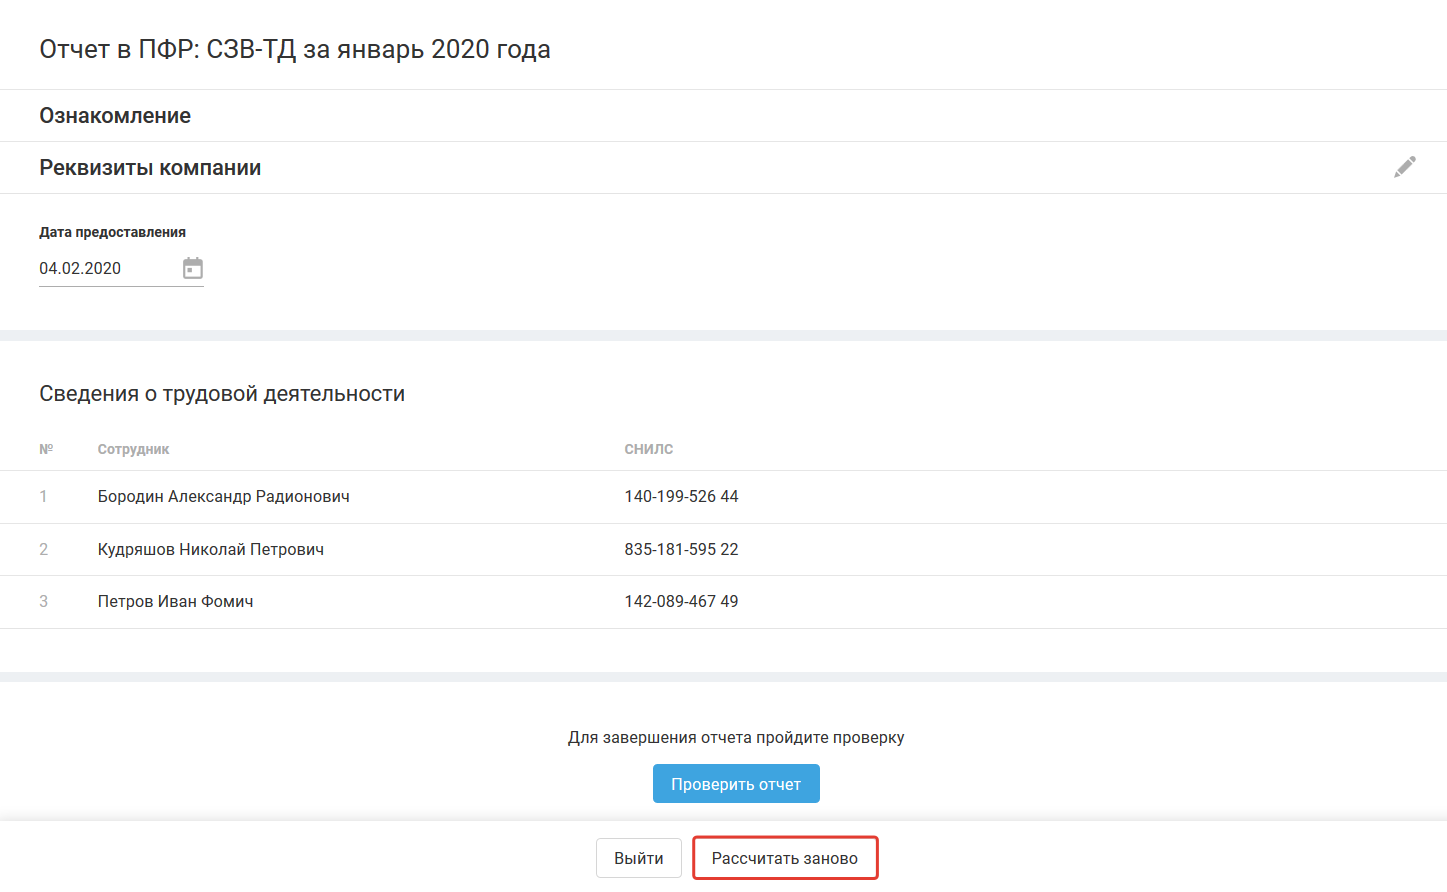
Task: Expand the Ознакомление section
Action: (115, 116)
